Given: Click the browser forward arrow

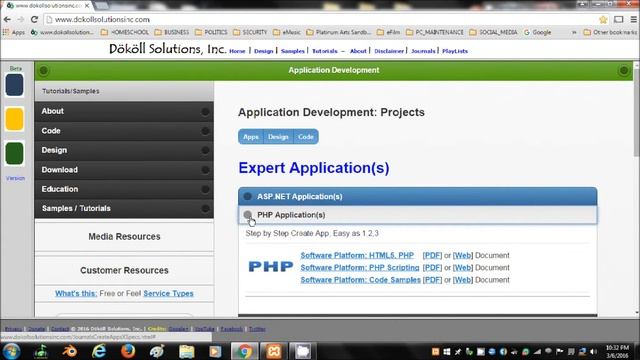Looking at the screenshot, I should tap(20, 20).
